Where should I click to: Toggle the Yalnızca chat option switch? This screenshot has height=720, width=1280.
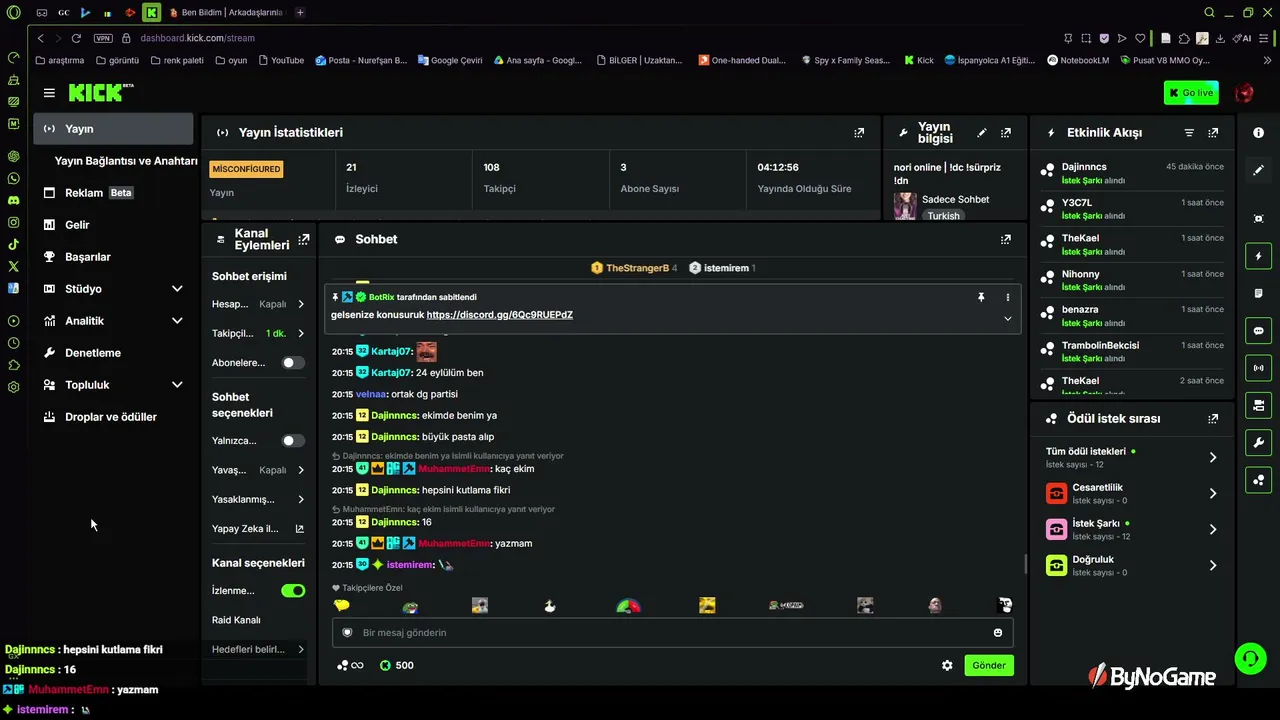click(x=293, y=441)
